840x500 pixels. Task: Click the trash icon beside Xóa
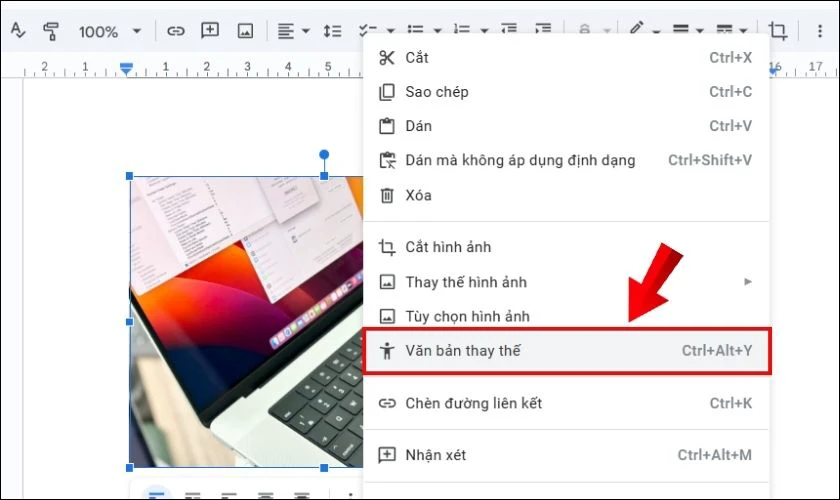pyautogui.click(x=387, y=195)
